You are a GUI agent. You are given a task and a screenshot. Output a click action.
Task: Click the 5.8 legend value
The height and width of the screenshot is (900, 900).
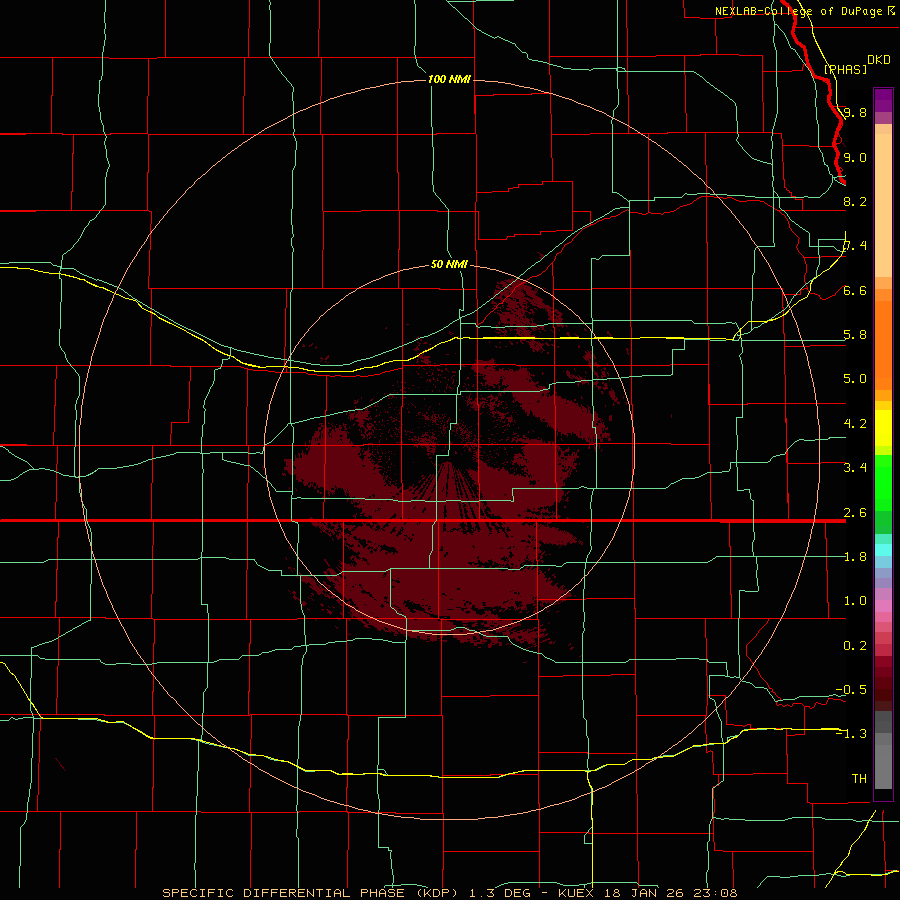[855, 334]
